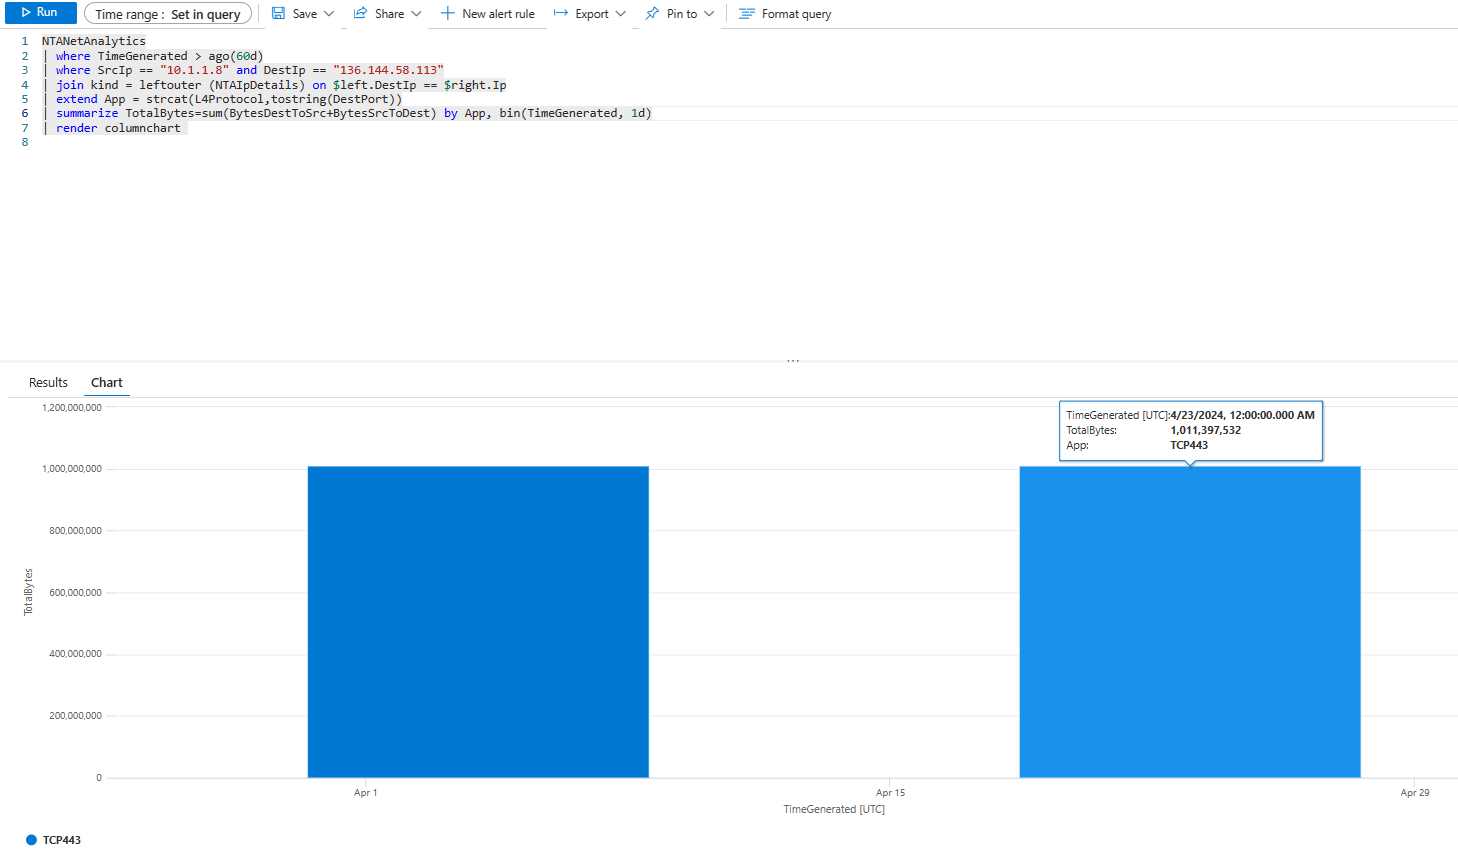Click the plus icon for New alert rule
The width and height of the screenshot is (1458, 865).
coord(448,14)
